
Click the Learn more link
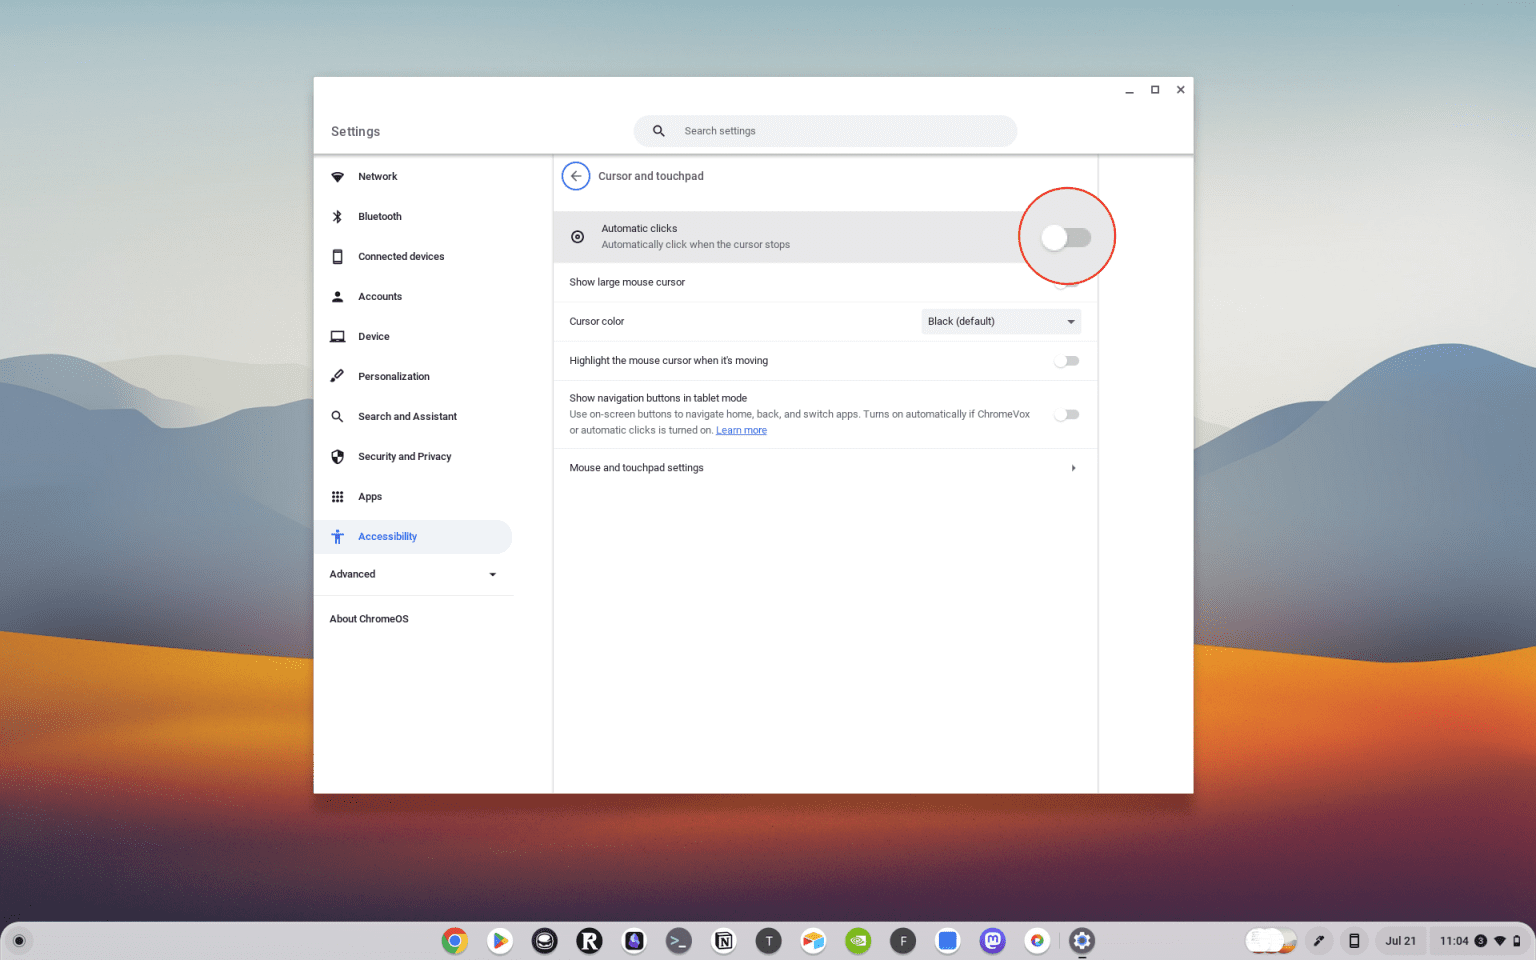pos(741,430)
